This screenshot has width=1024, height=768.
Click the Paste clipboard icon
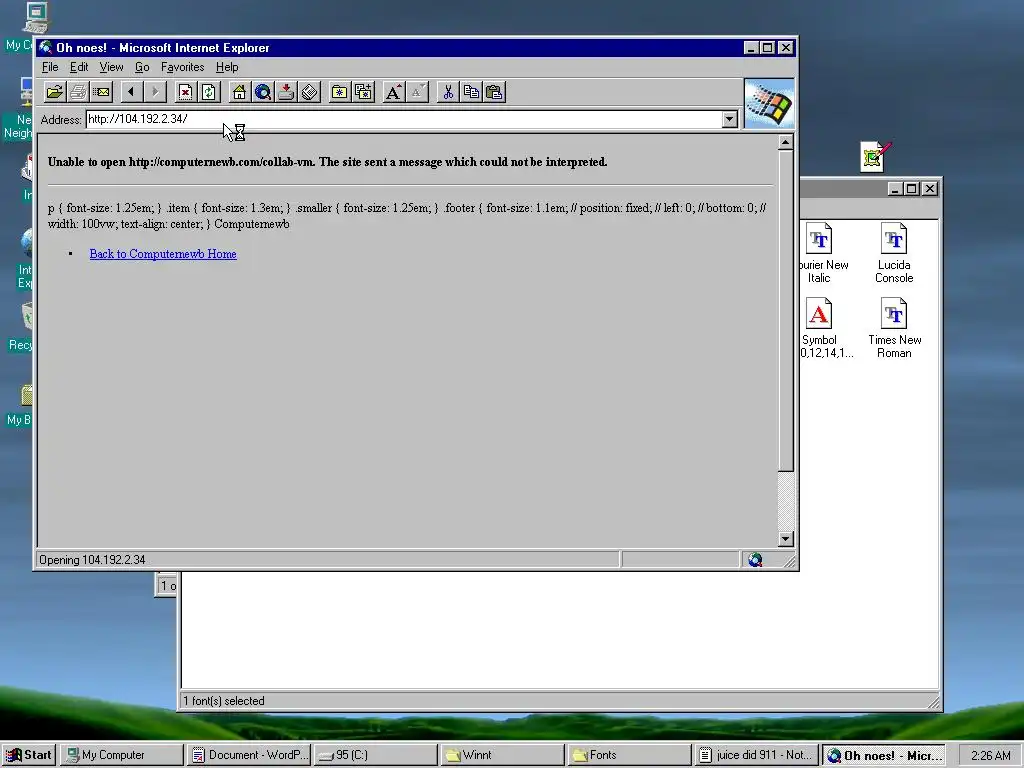pos(494,92)
